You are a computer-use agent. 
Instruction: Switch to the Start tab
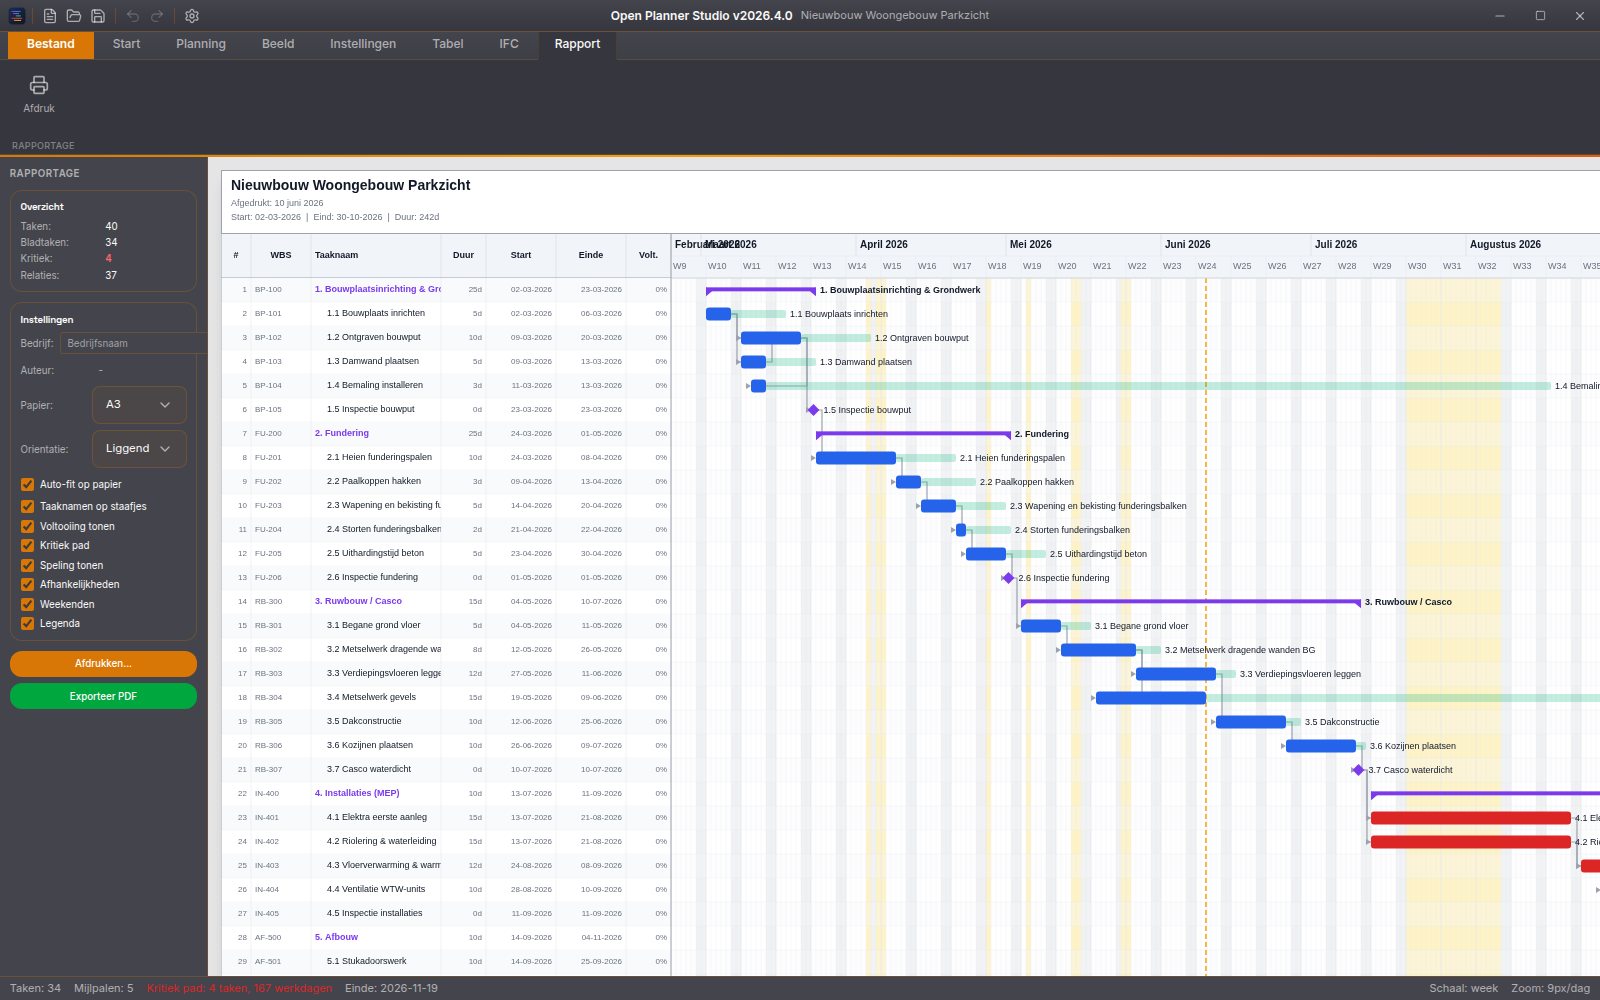pyautogui.click(x=126, y=44)
